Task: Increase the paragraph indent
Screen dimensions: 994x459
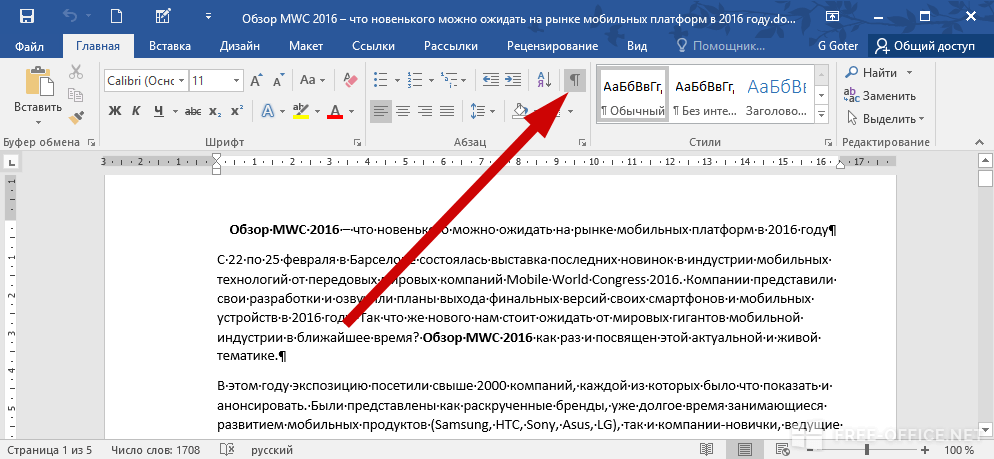Action: coord(512,80)
